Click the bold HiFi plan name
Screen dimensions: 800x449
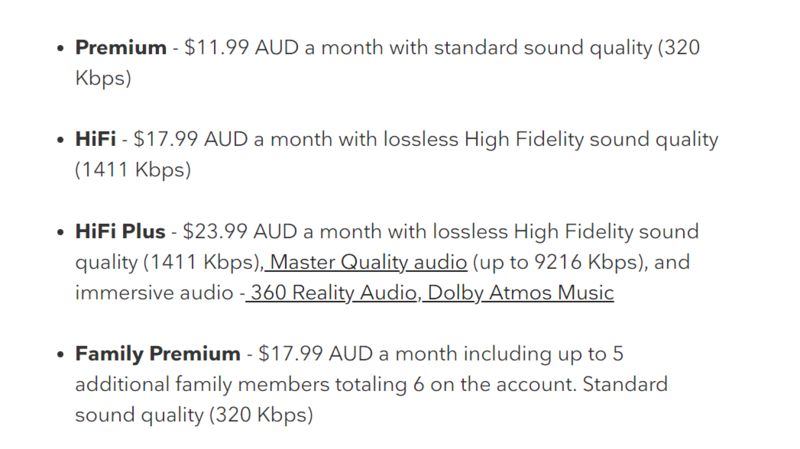[x=94, y=140]
